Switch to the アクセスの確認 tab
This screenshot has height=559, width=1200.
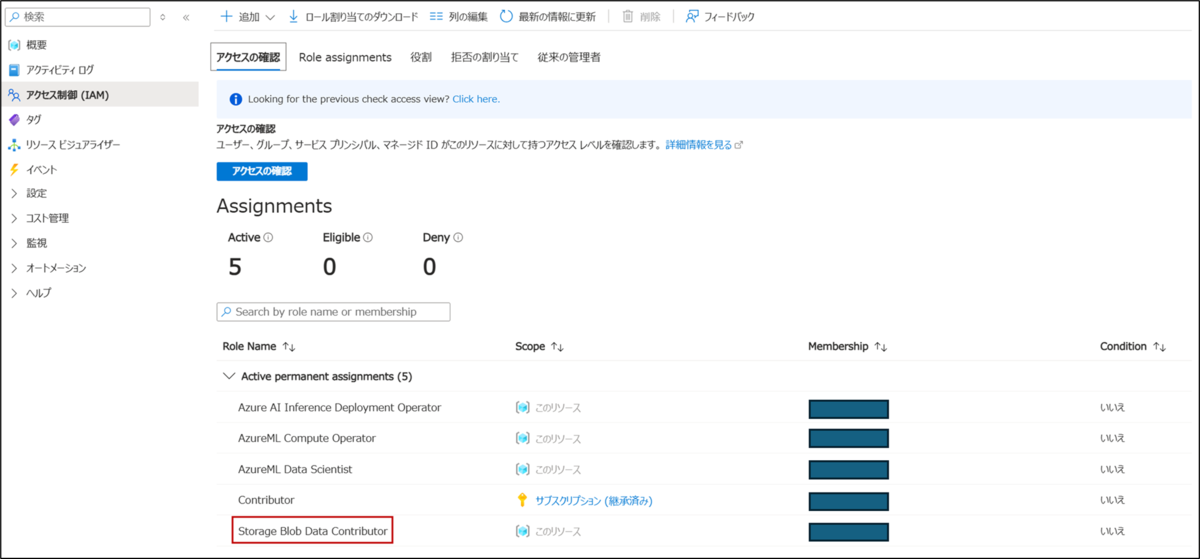coord(249,58)
